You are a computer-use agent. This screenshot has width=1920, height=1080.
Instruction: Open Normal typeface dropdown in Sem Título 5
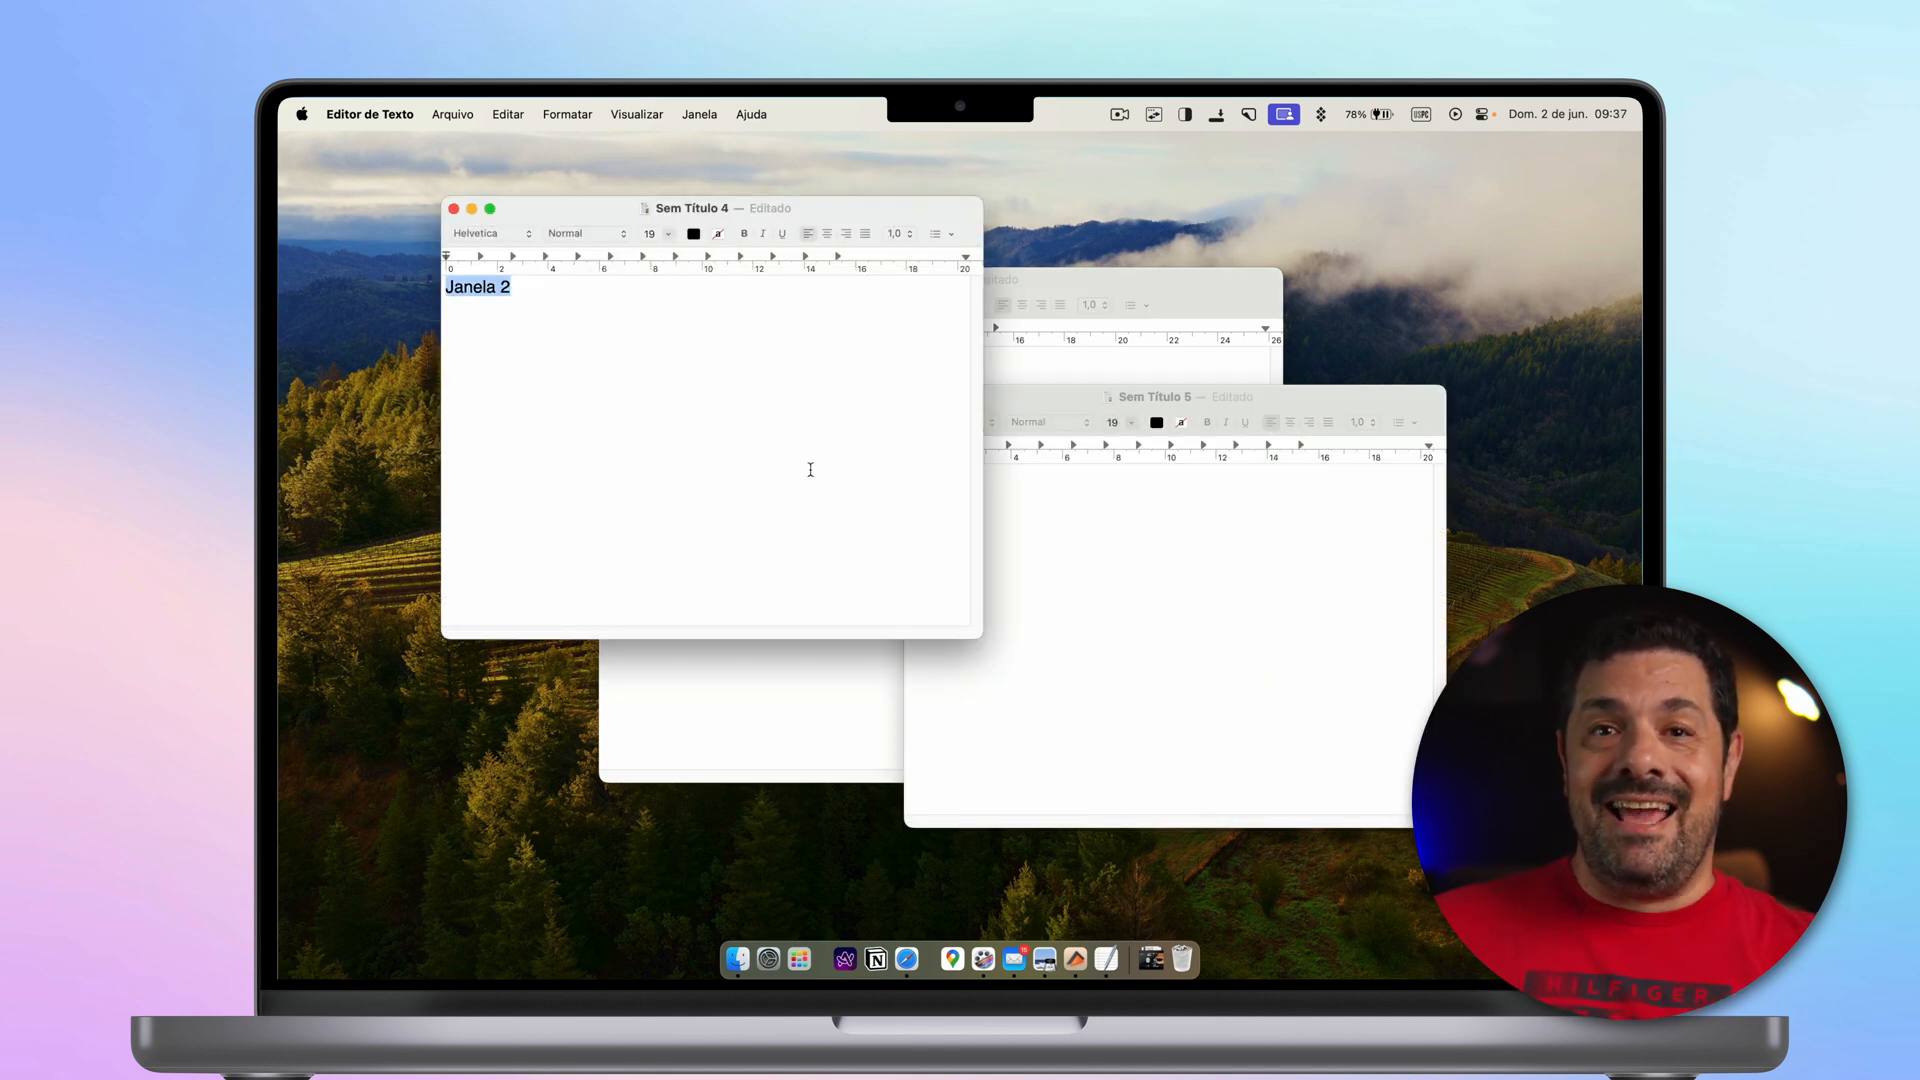[1050, 423]
